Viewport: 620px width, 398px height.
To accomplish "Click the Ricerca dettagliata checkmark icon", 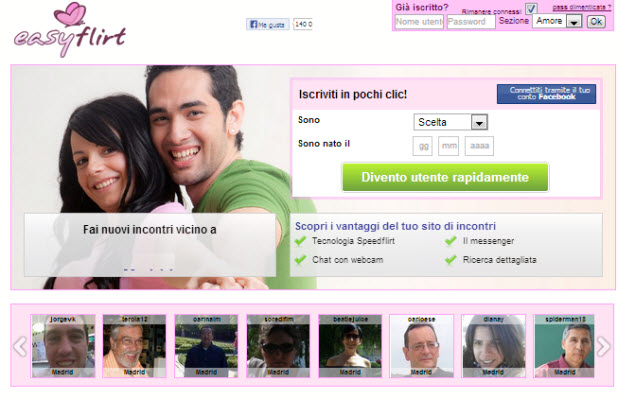I will click(451, 260).
